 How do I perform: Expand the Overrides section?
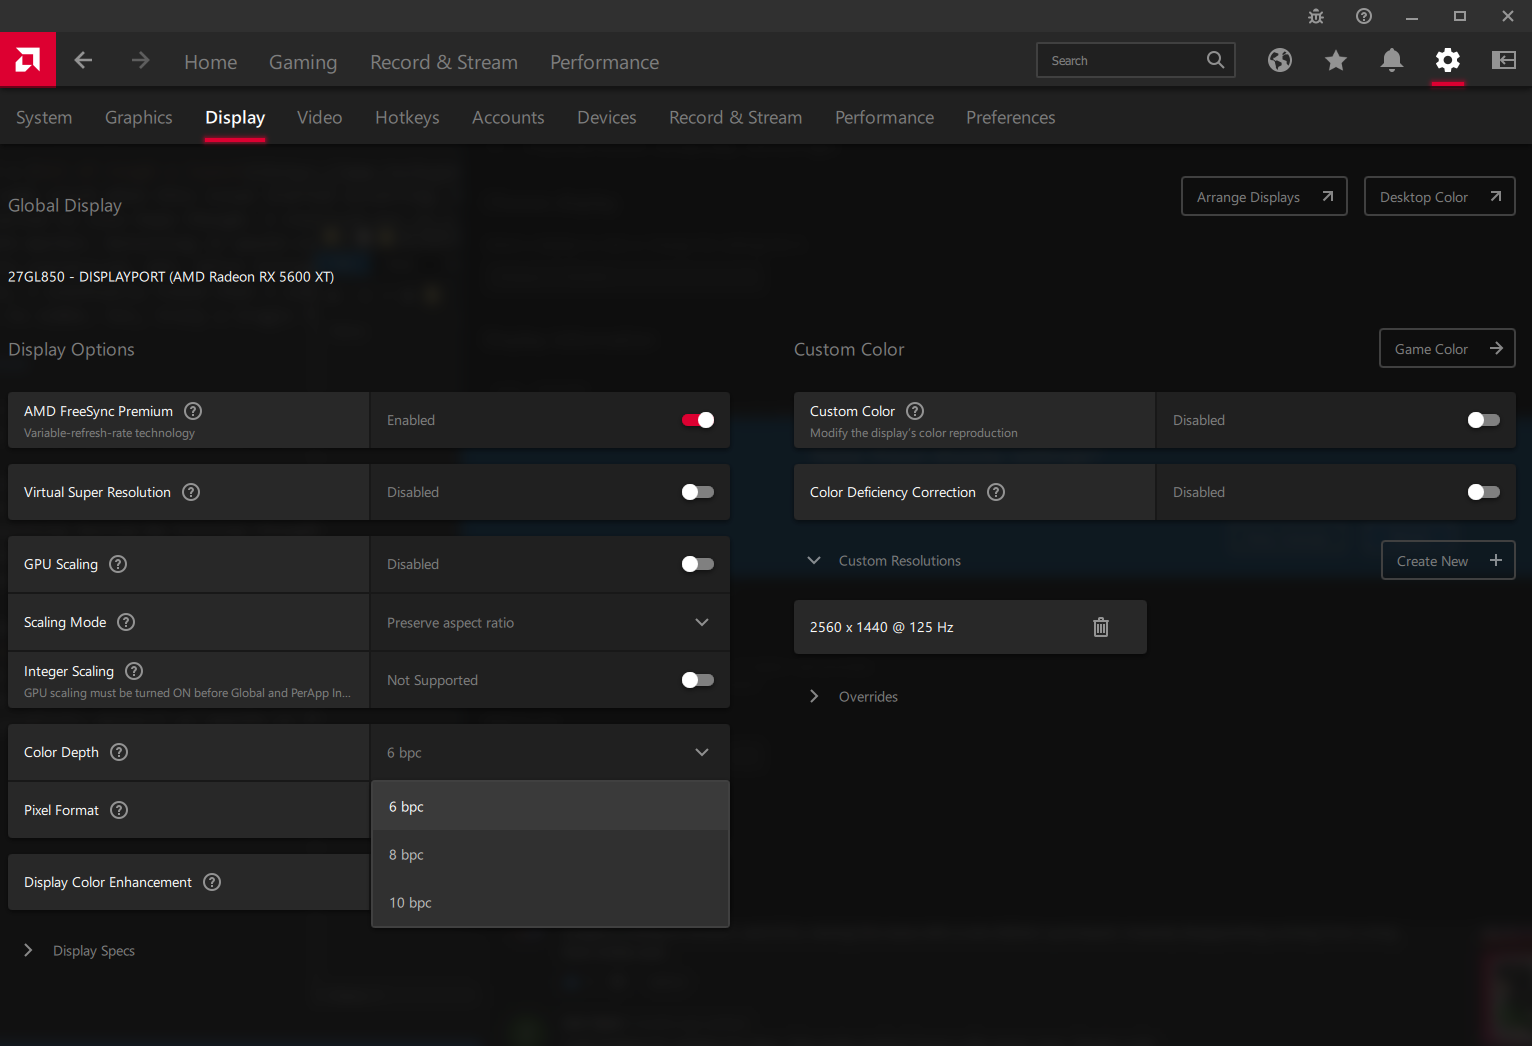[x=814, y=696]
